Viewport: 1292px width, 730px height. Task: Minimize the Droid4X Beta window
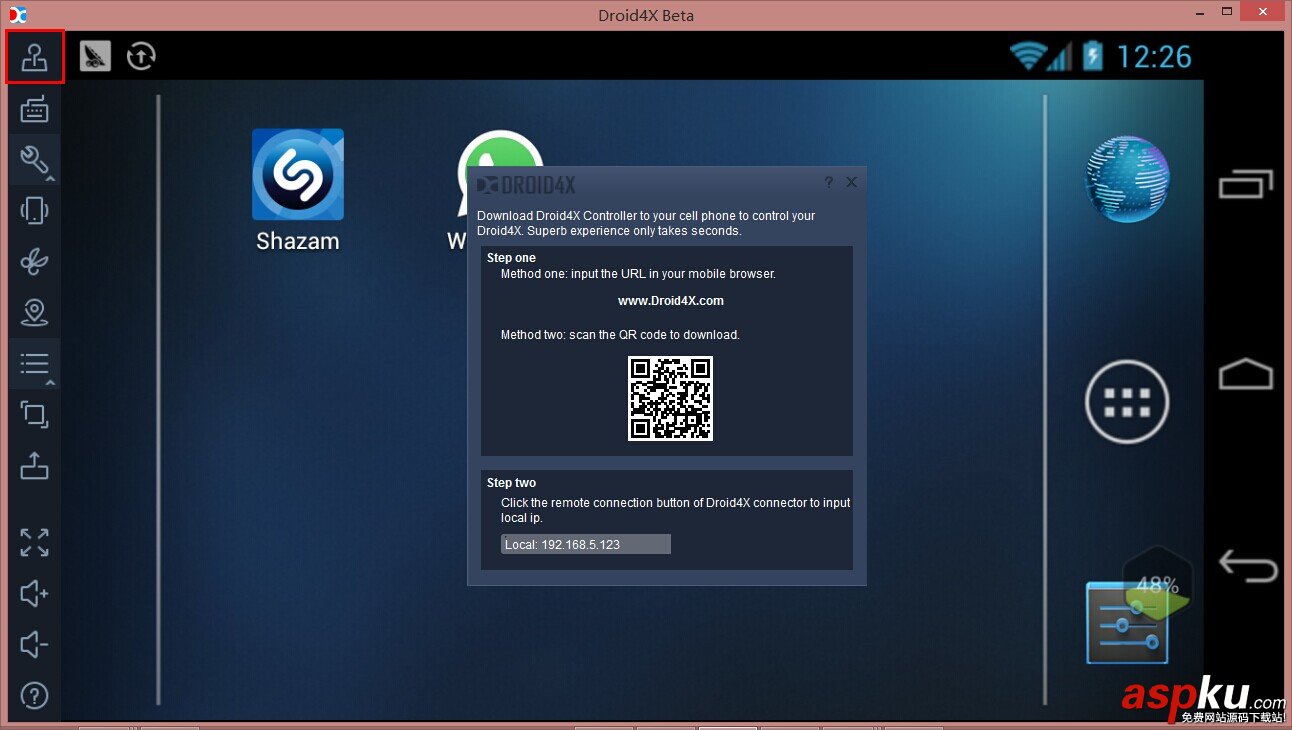point(1199,12)
